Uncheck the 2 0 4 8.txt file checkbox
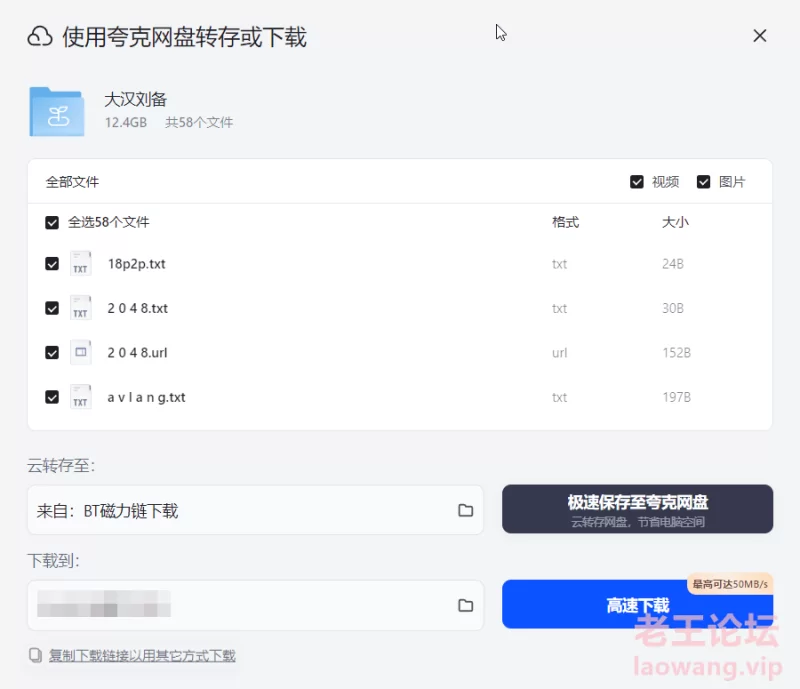 coord(52,308)
